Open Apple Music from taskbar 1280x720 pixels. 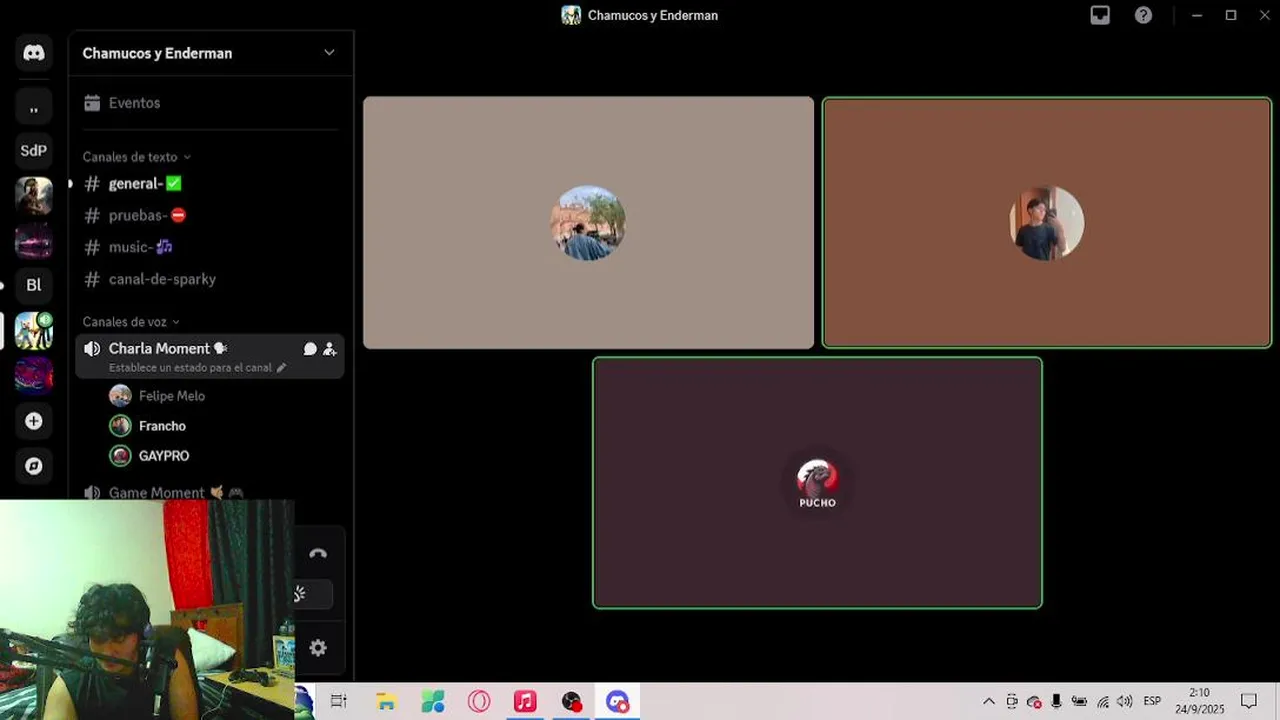click(525, 702)
